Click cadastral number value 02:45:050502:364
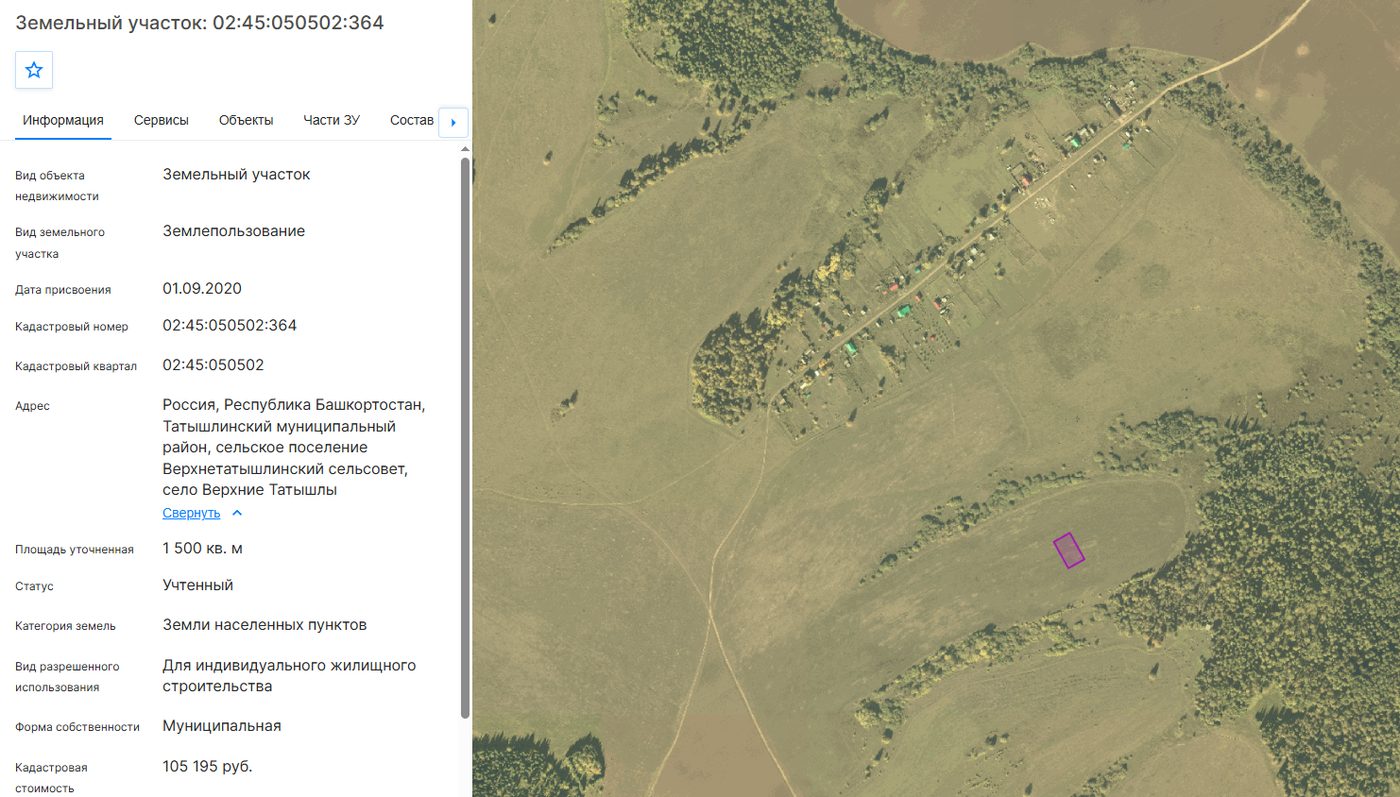Viewport: 1400px width, 797px height. (x=230, y=326)
